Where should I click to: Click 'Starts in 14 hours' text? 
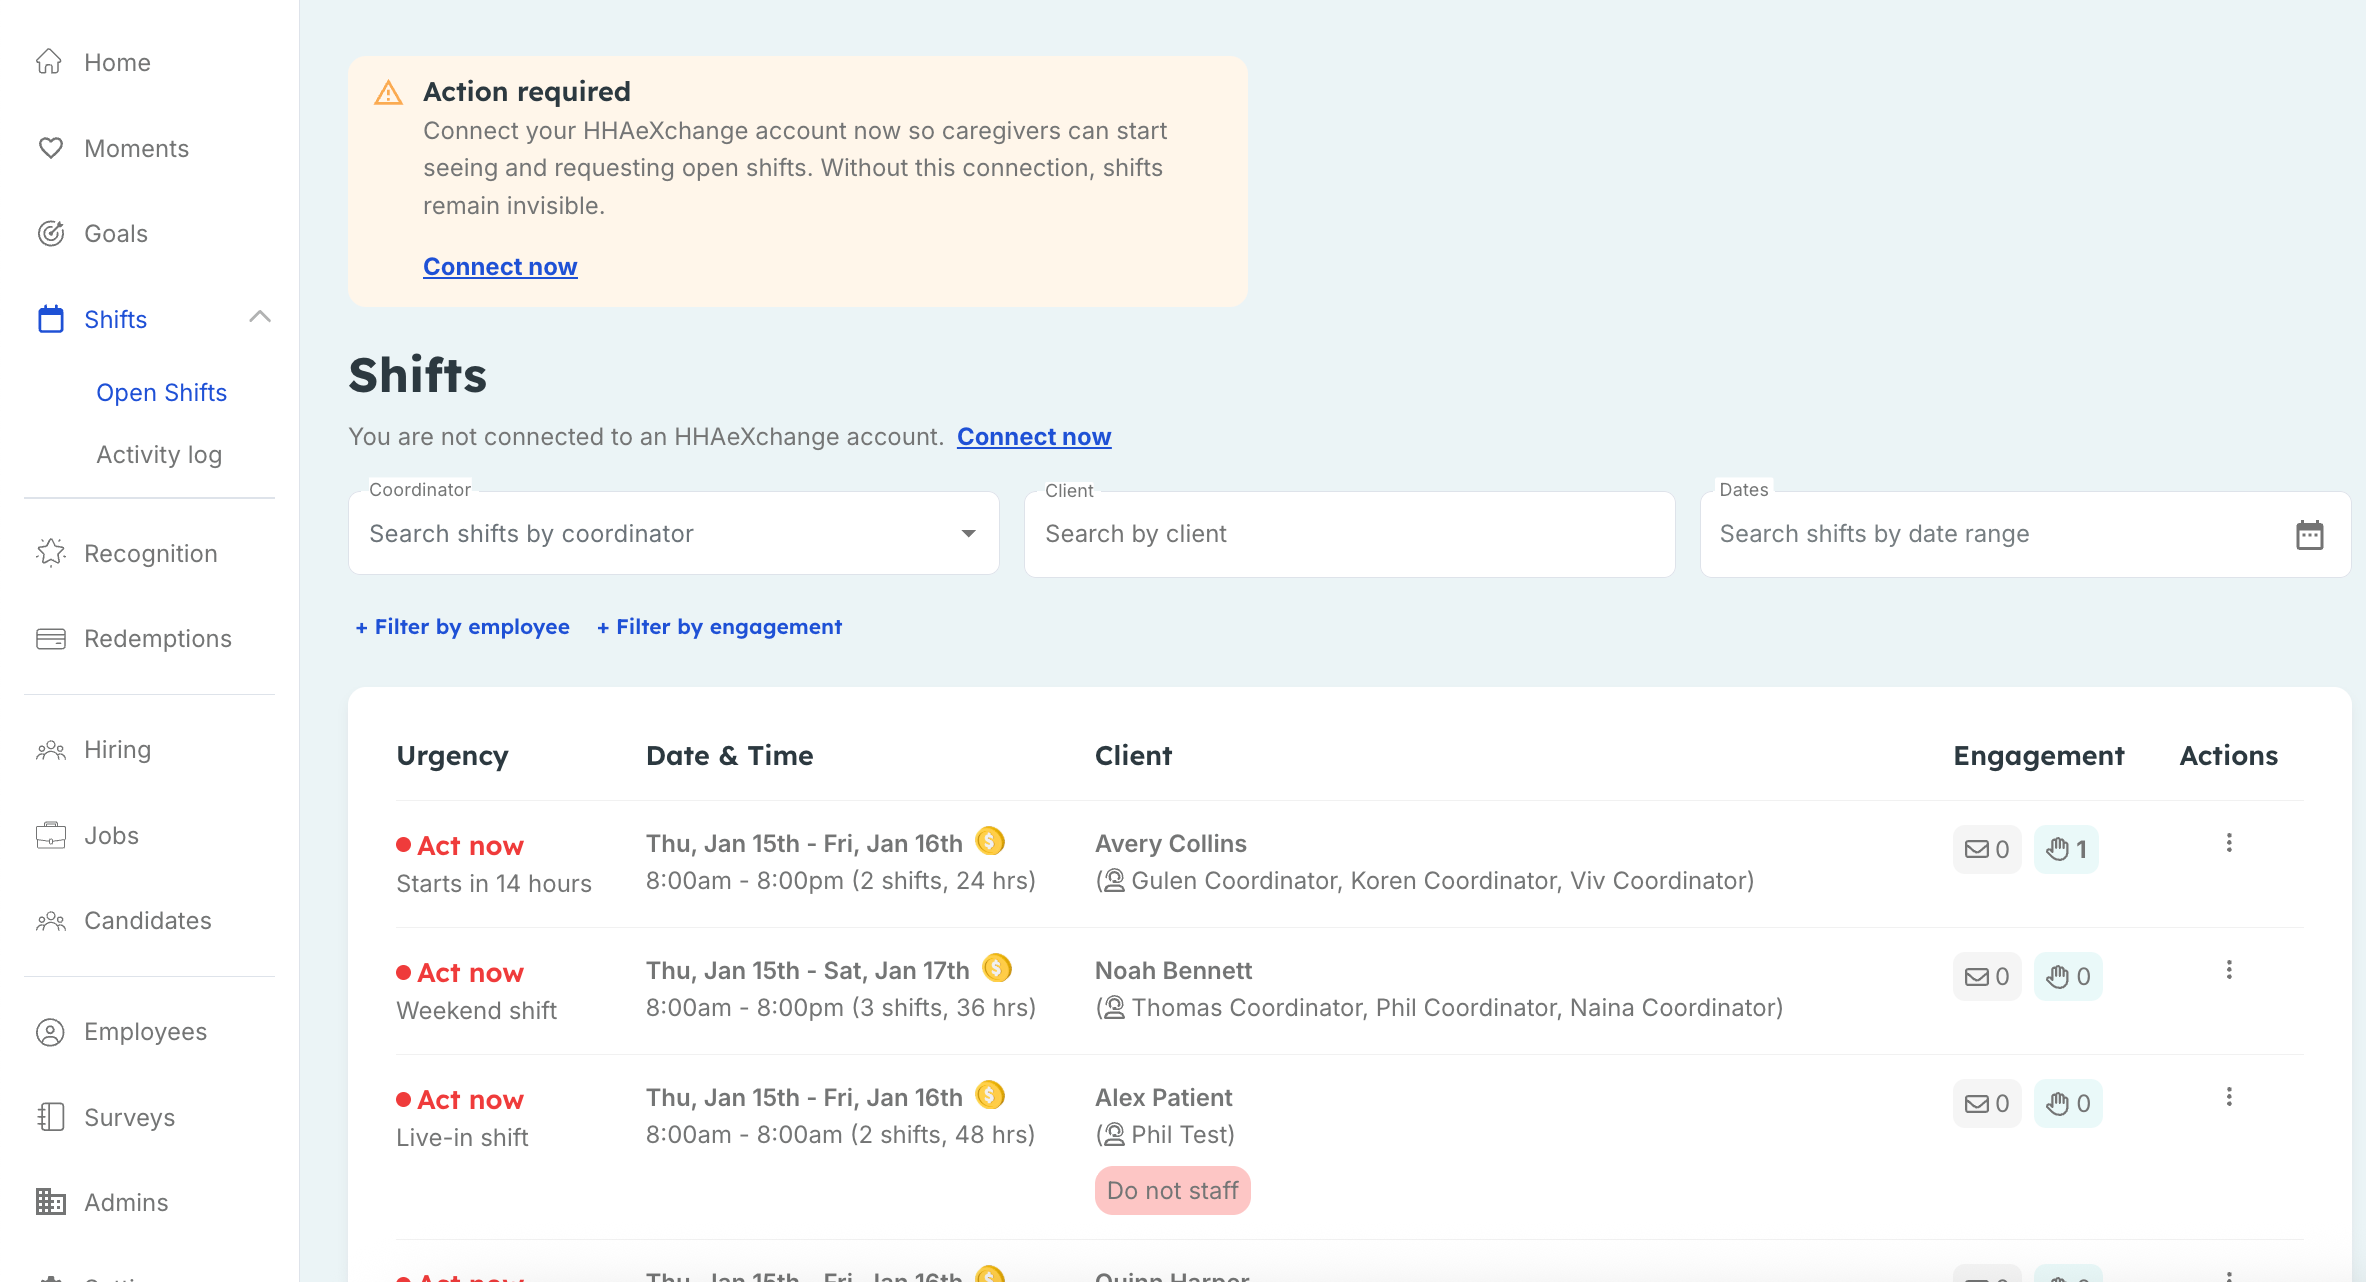pos(494,883)
